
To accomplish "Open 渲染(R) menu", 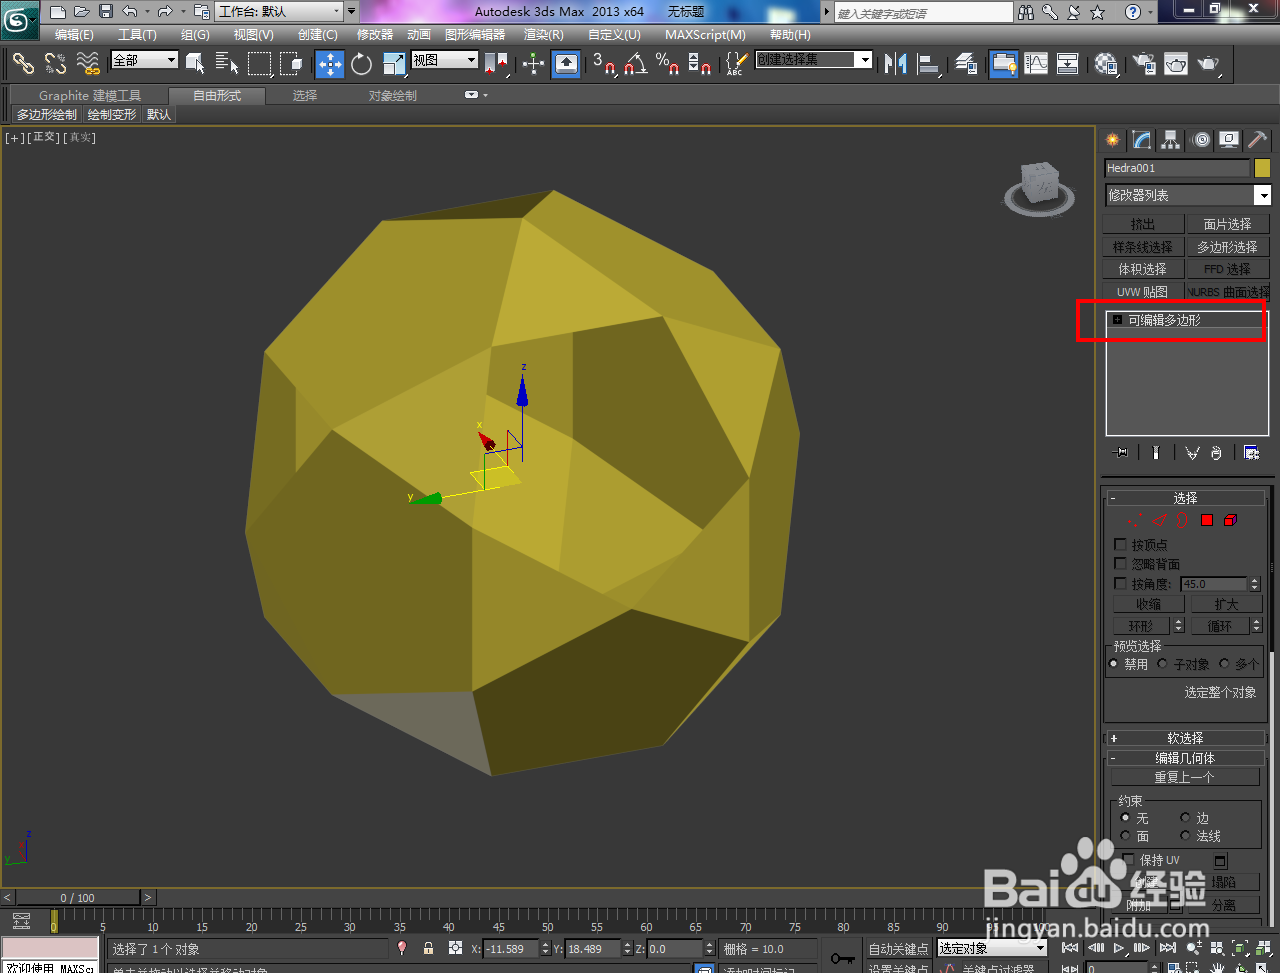I will (x=544, y=34).
